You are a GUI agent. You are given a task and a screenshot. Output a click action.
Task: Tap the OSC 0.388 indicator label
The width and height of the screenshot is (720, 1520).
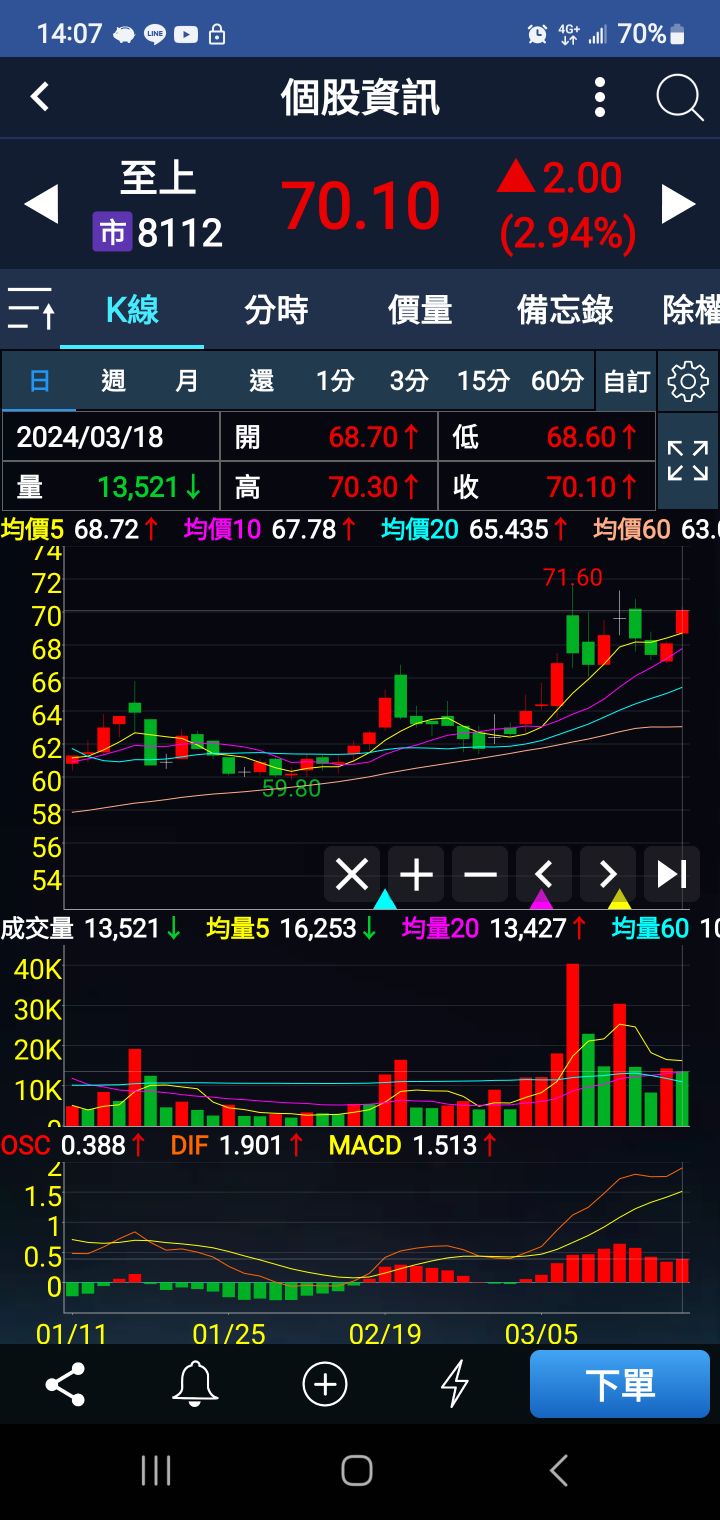(74, 1145)
